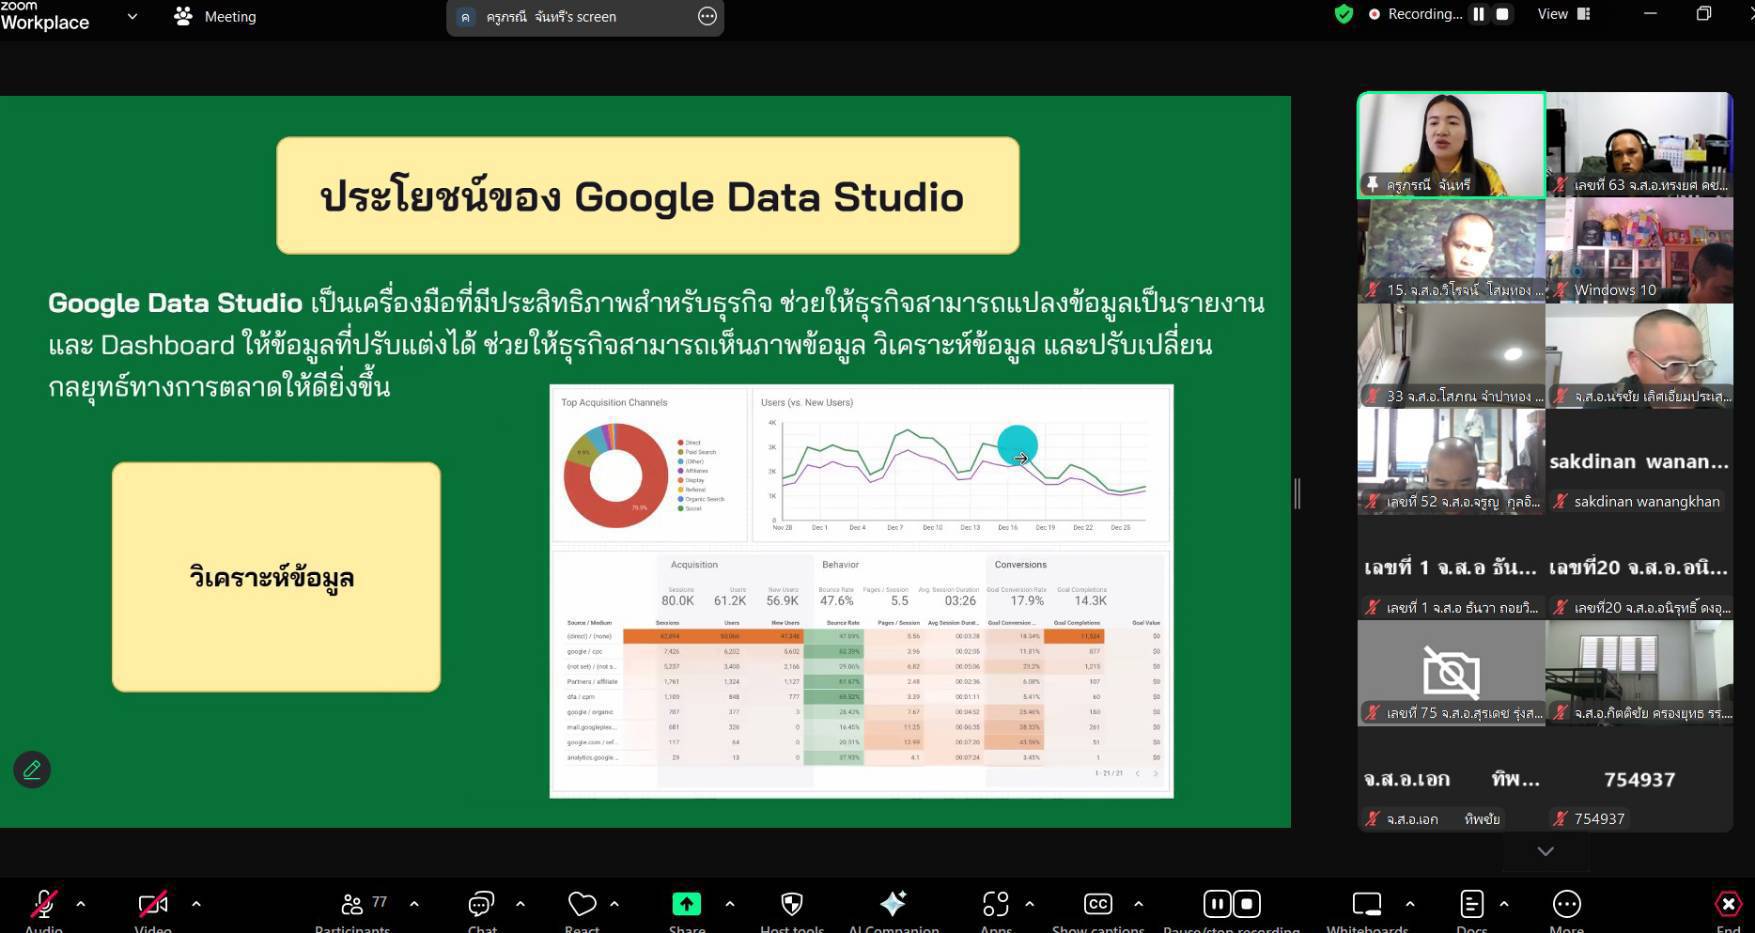The width and height of the screenshot is (1755, 933).
Task: Click the วิเคราะห์ข้อมูล yellow box on slide
Action: pyautogui.click(x=276, y=577)
